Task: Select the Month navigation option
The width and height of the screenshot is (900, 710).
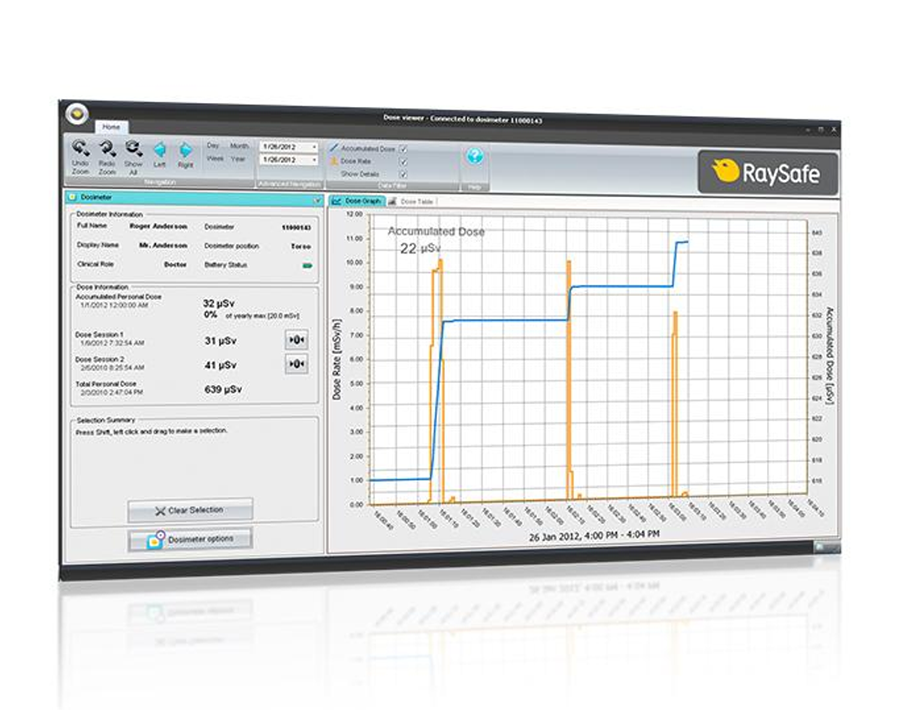Action: [240, 146]
